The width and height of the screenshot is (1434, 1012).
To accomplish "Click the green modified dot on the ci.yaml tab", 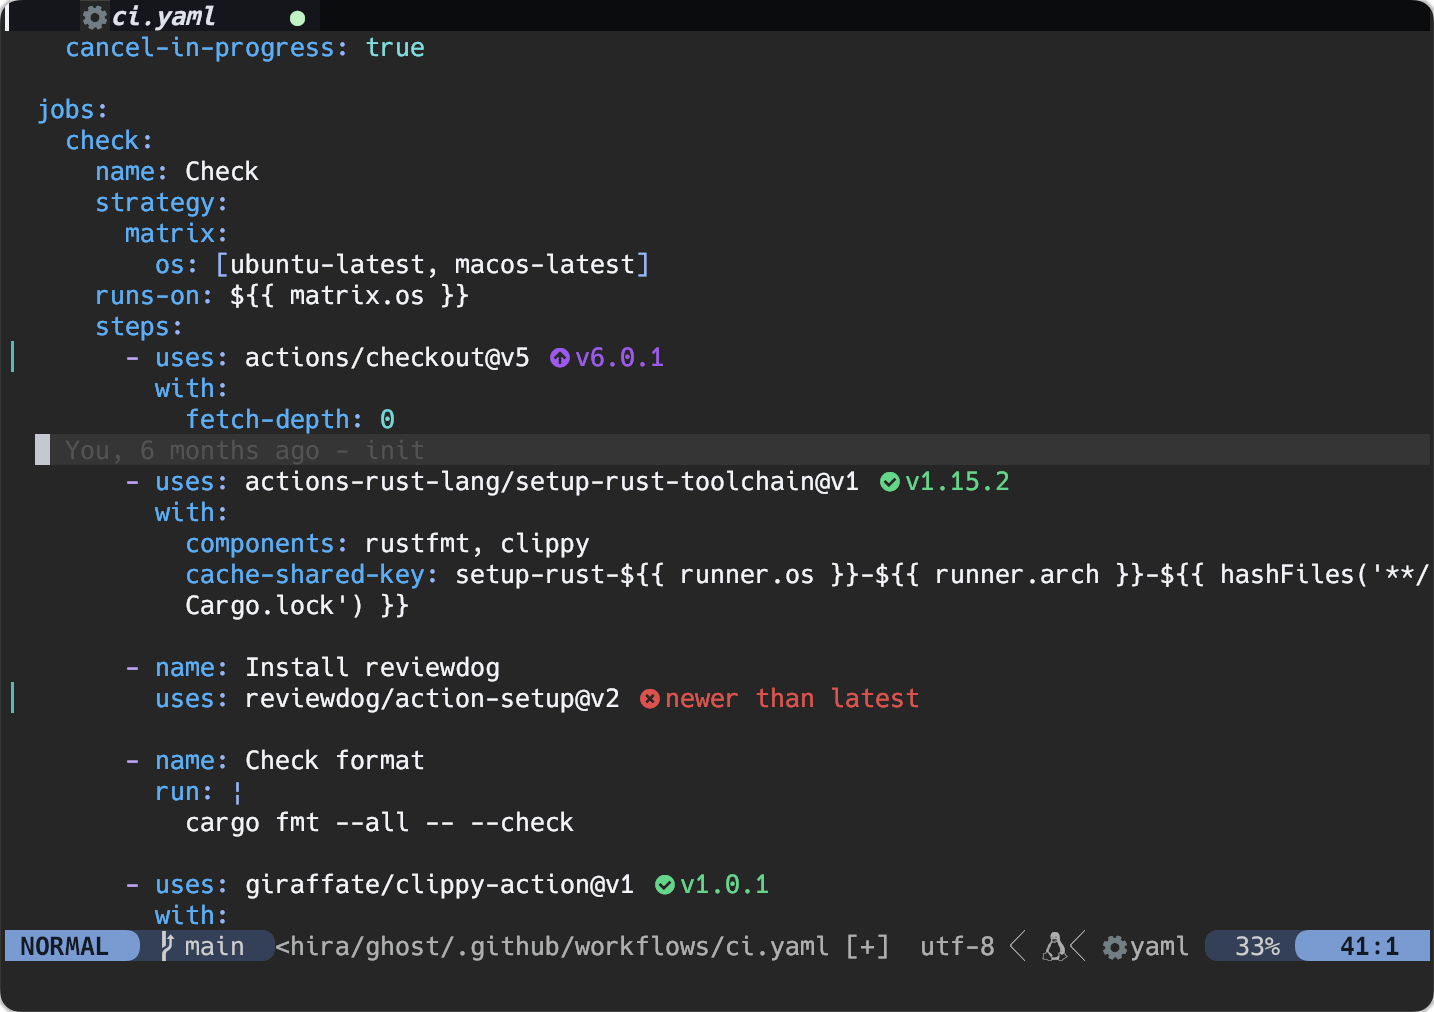I will pyautogui.click(x=297, y=18).
